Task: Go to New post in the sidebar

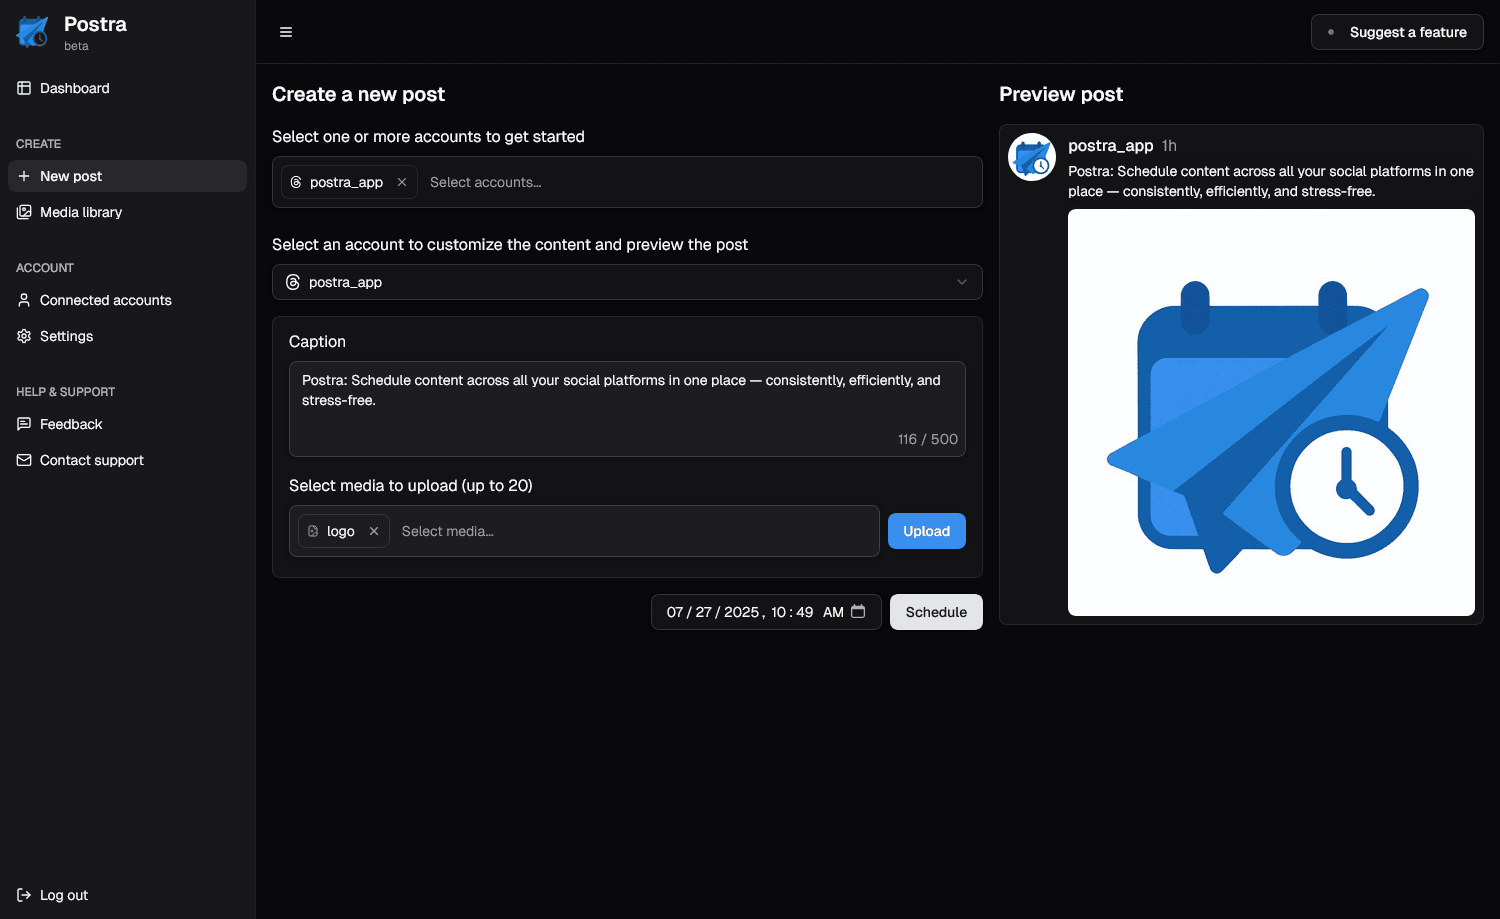Action: [127, 176]
